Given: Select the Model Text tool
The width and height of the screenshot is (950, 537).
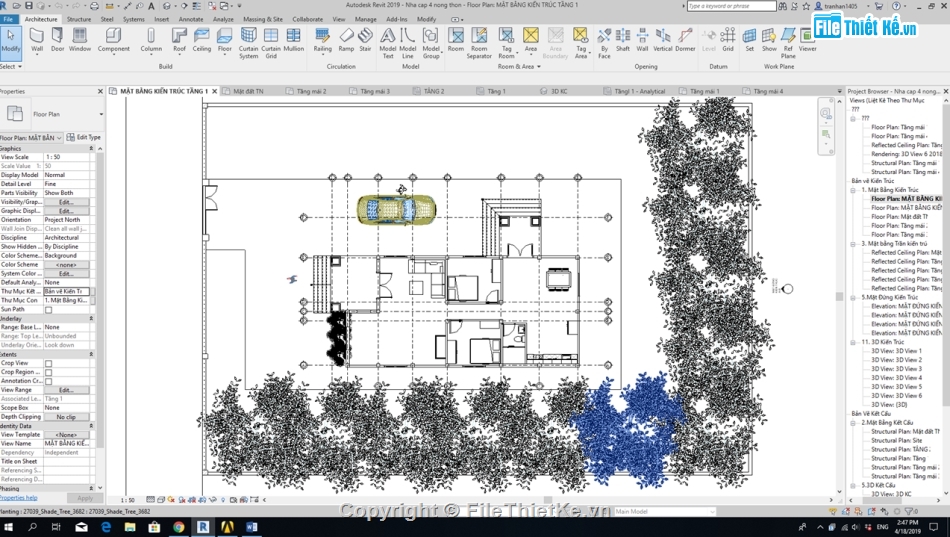Looking at the screenshot, I should [x=388, y=43].
